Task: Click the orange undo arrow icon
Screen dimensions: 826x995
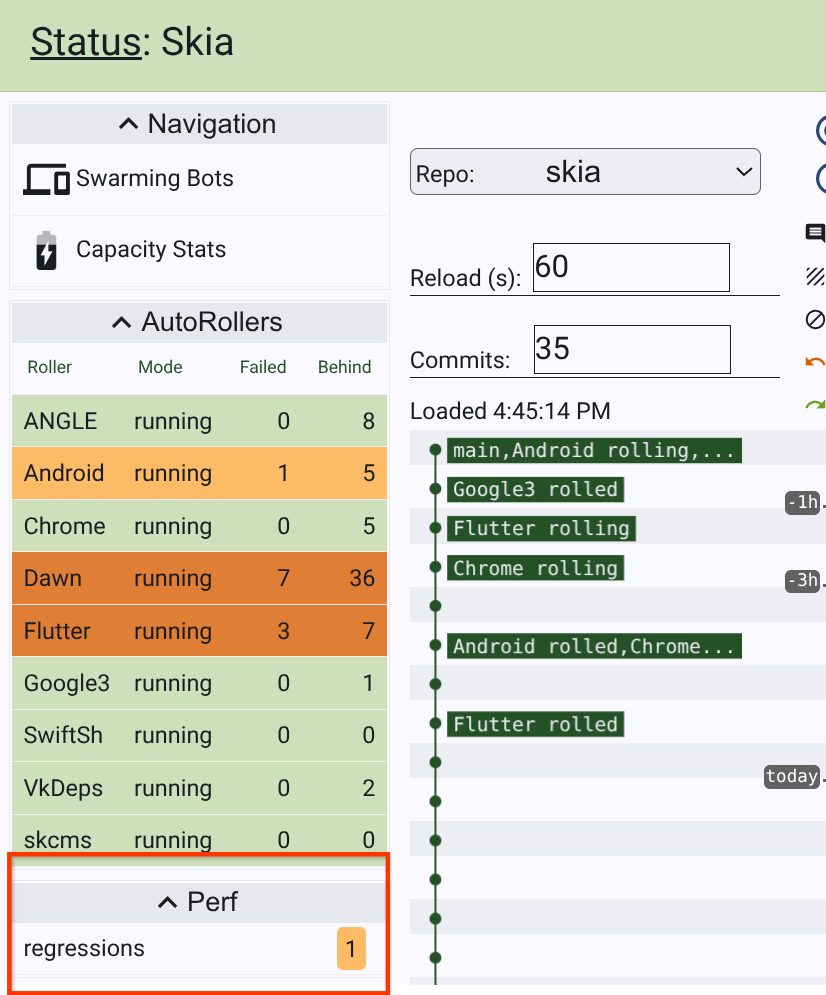Action: click(815, 362)
